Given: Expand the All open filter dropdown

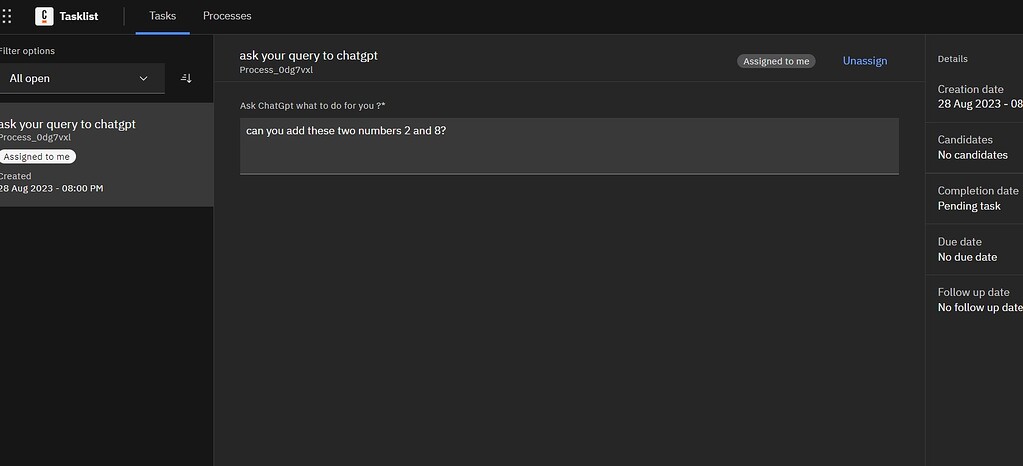Looking at the screenshot, I should (x=80, y=78).
